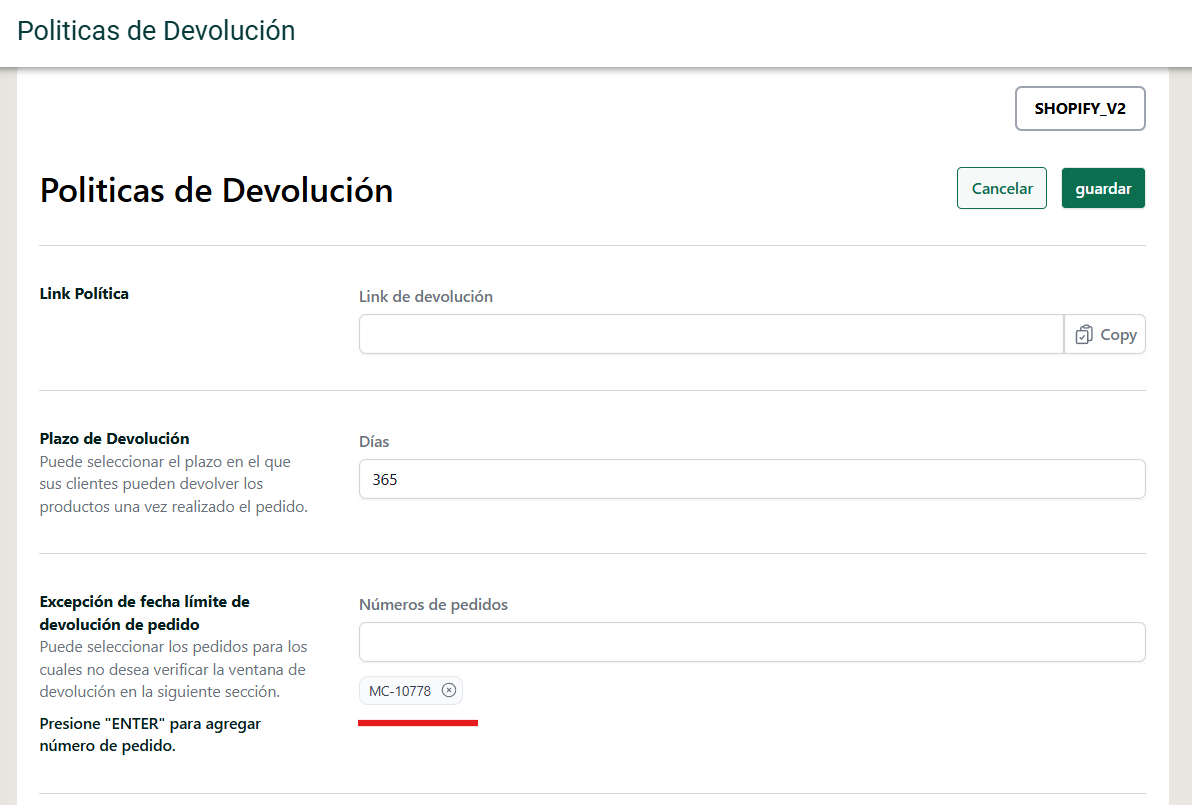The width and height of the screenshot is (1192, 805).
Task: Click the Plazo de Devolución description text
Action: 173,484
